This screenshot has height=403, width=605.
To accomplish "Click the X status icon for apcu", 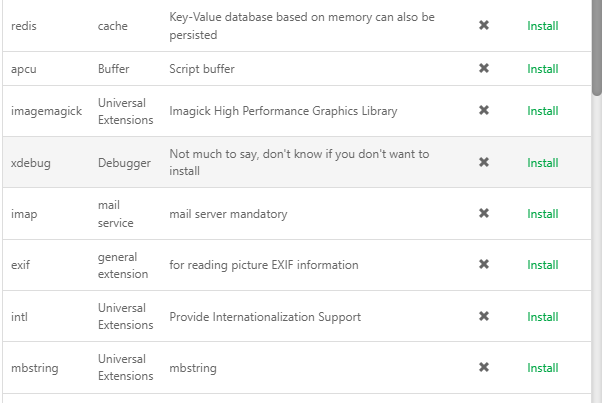I will click(x=484, y=69).
